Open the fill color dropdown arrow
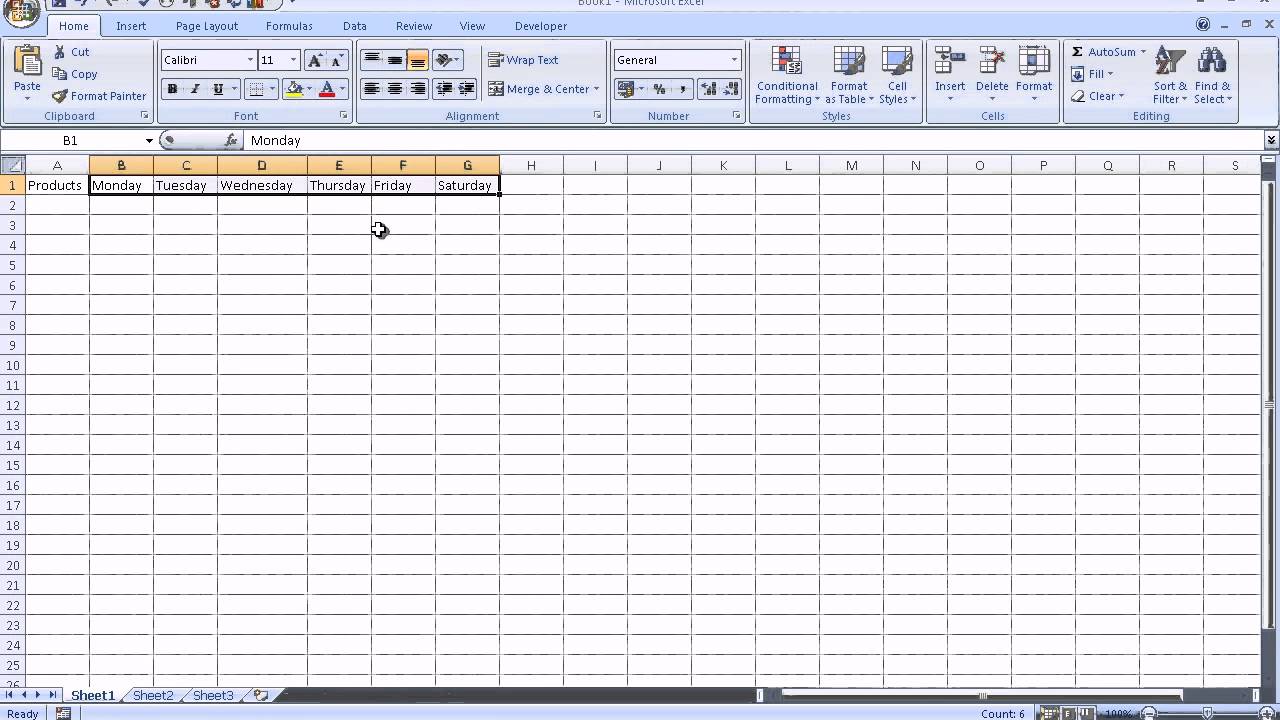This screenshot has height=720, width=1280. [x=309, y=89]
